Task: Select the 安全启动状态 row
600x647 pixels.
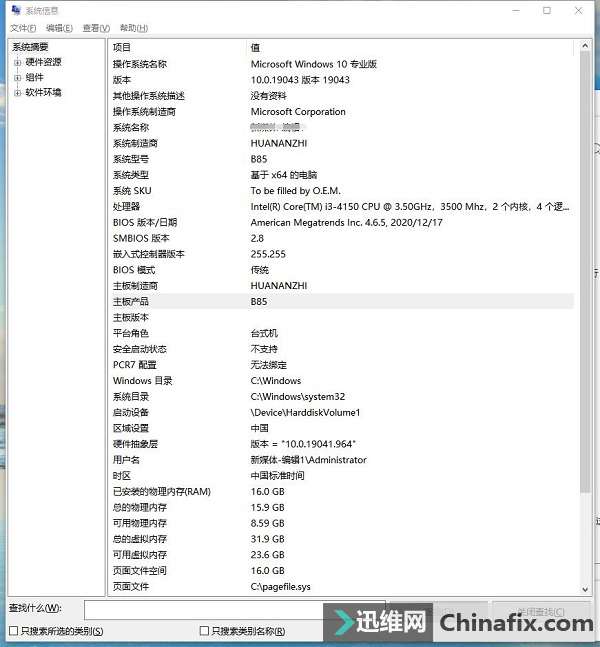Action: (341, 349)
